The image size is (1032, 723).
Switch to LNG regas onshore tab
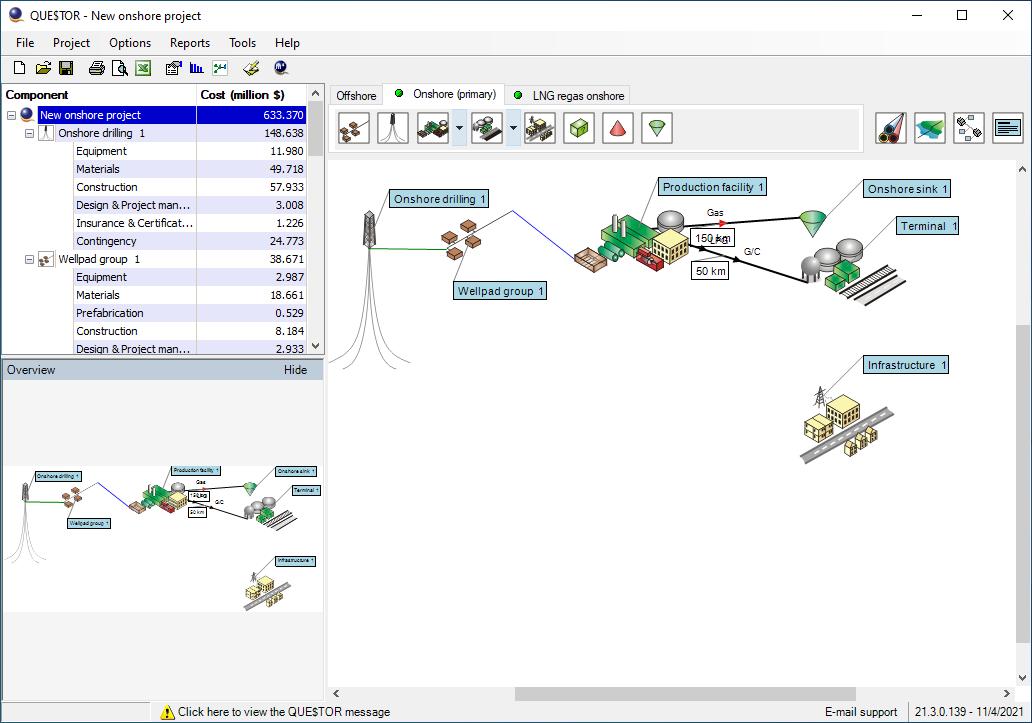(x=568, y=95)
